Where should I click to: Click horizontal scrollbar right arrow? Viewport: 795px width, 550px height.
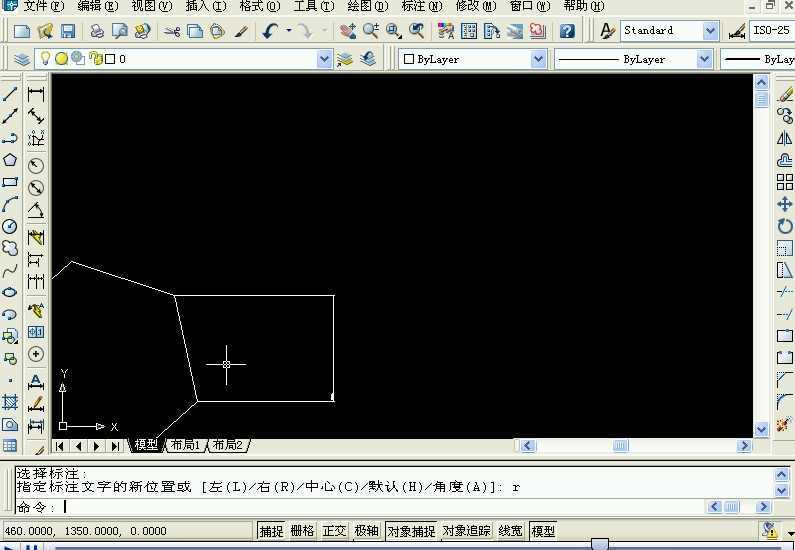click(744, 446)
